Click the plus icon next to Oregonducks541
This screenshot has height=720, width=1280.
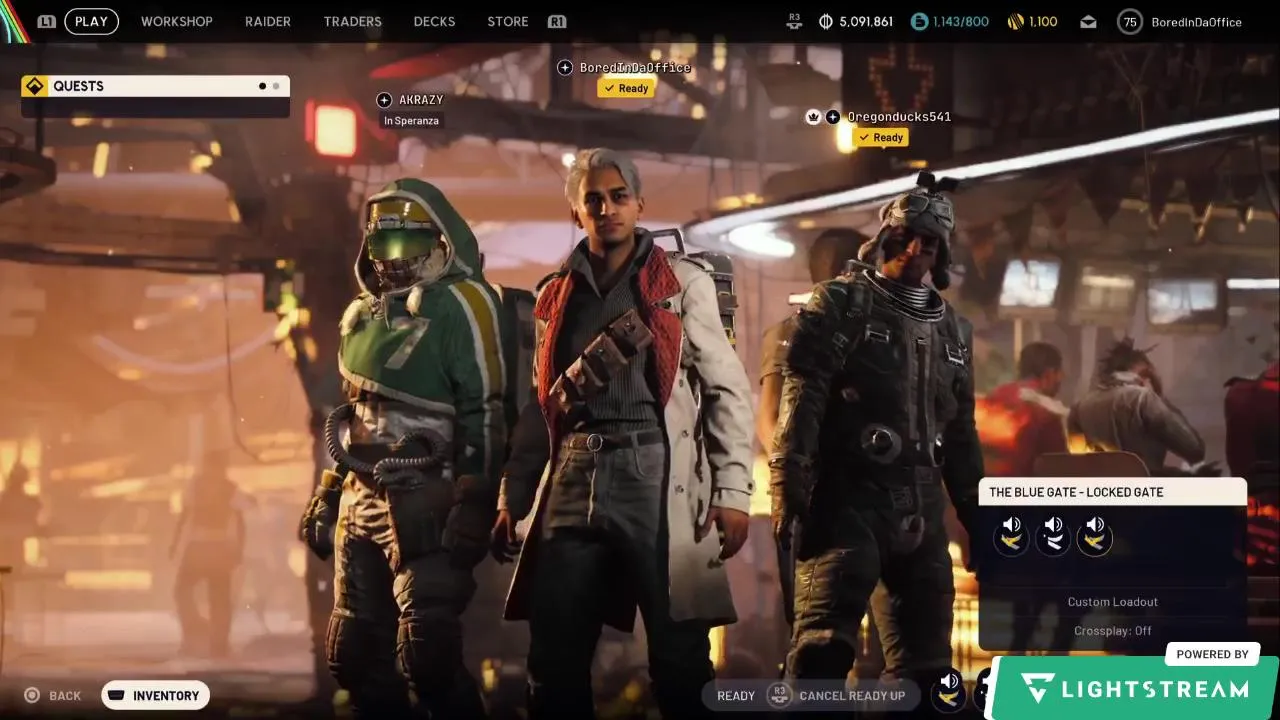pos(833,117)
